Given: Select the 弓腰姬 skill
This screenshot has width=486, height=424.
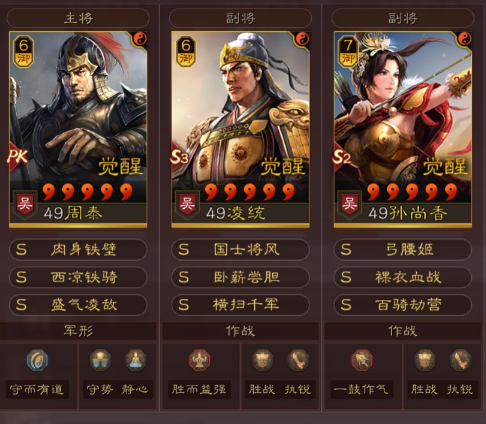Looking at the screenshot, I should tap(403, 249).
